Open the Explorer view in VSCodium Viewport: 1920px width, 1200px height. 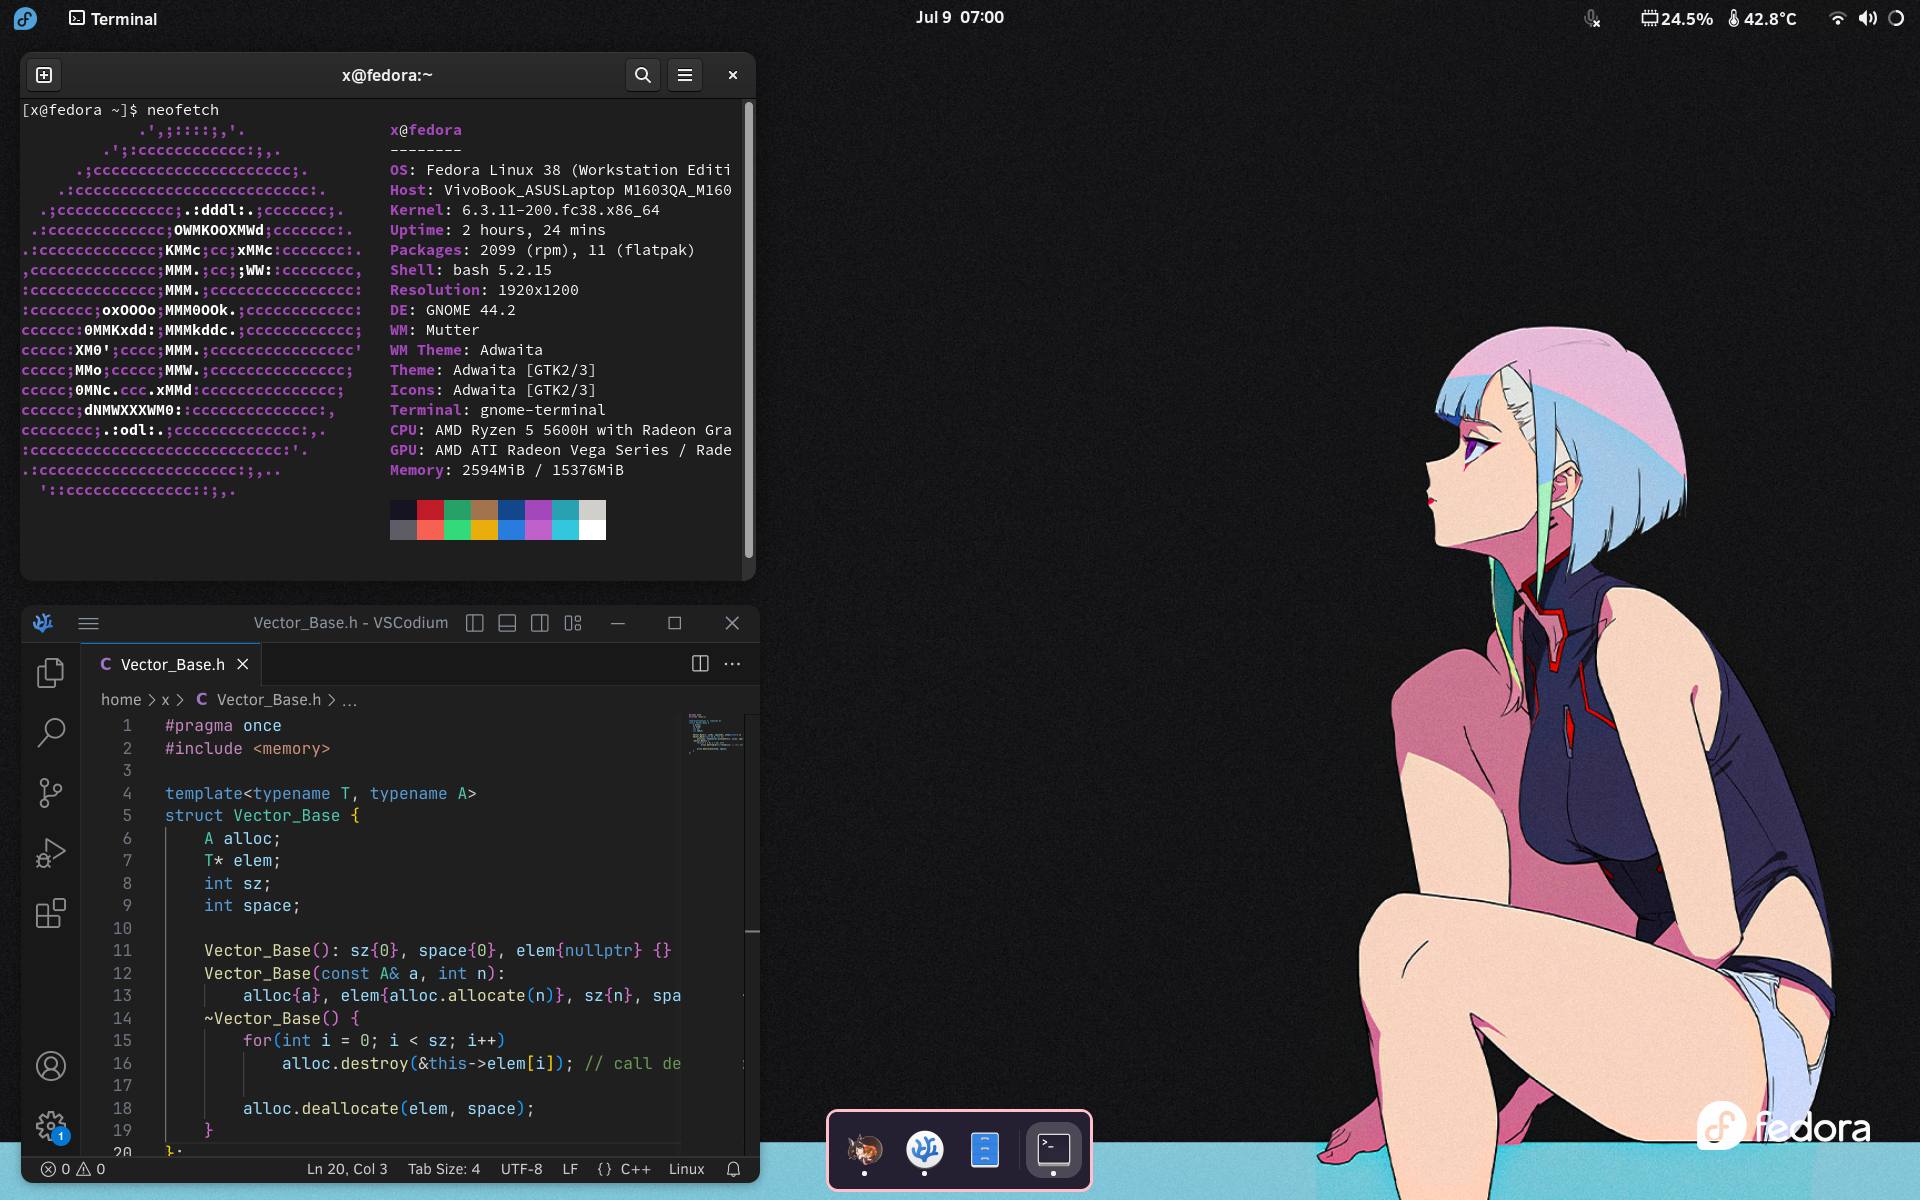click(50, 673)
